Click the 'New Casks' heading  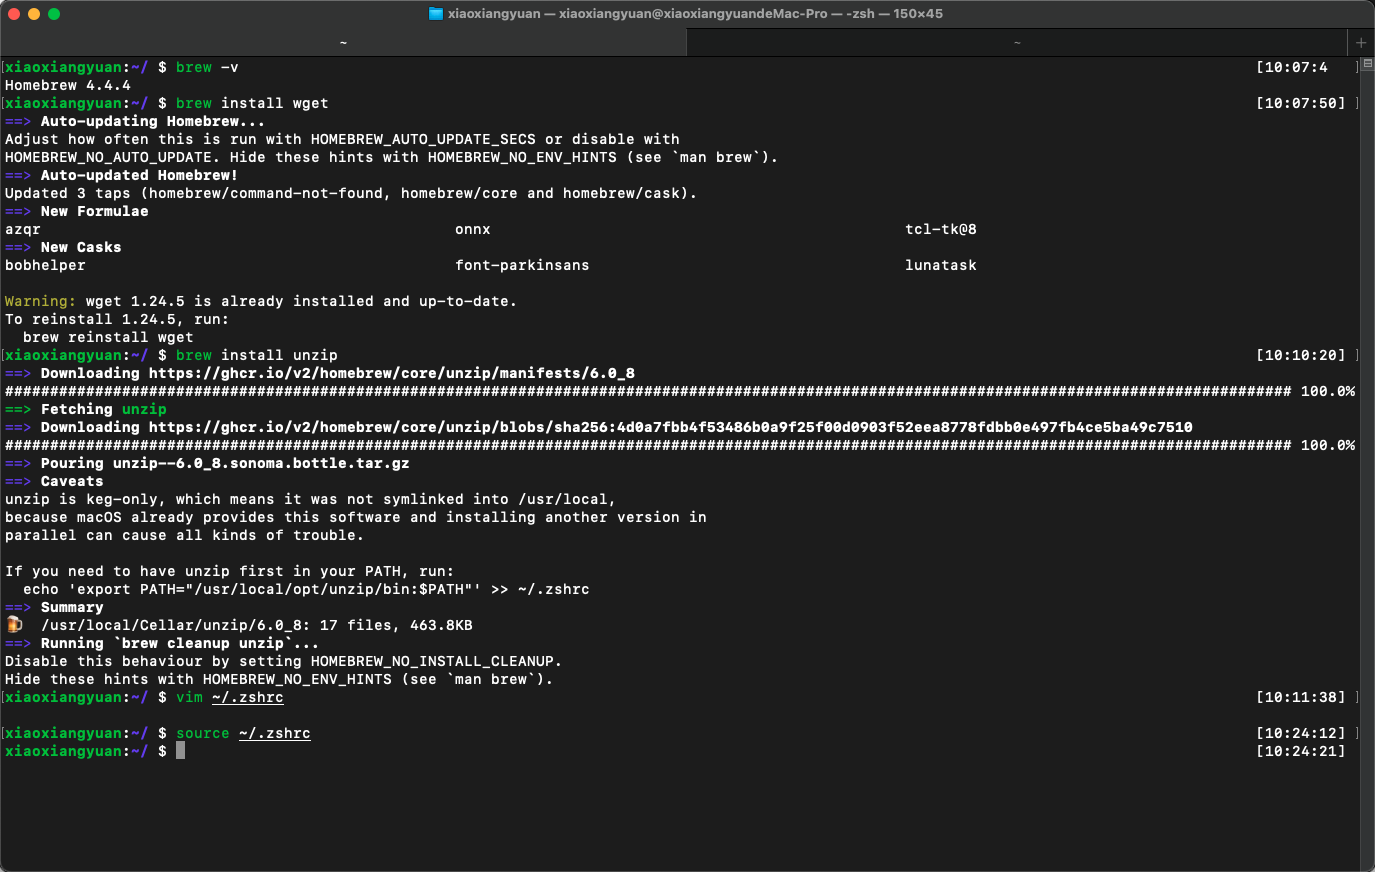tap(81, 247)
